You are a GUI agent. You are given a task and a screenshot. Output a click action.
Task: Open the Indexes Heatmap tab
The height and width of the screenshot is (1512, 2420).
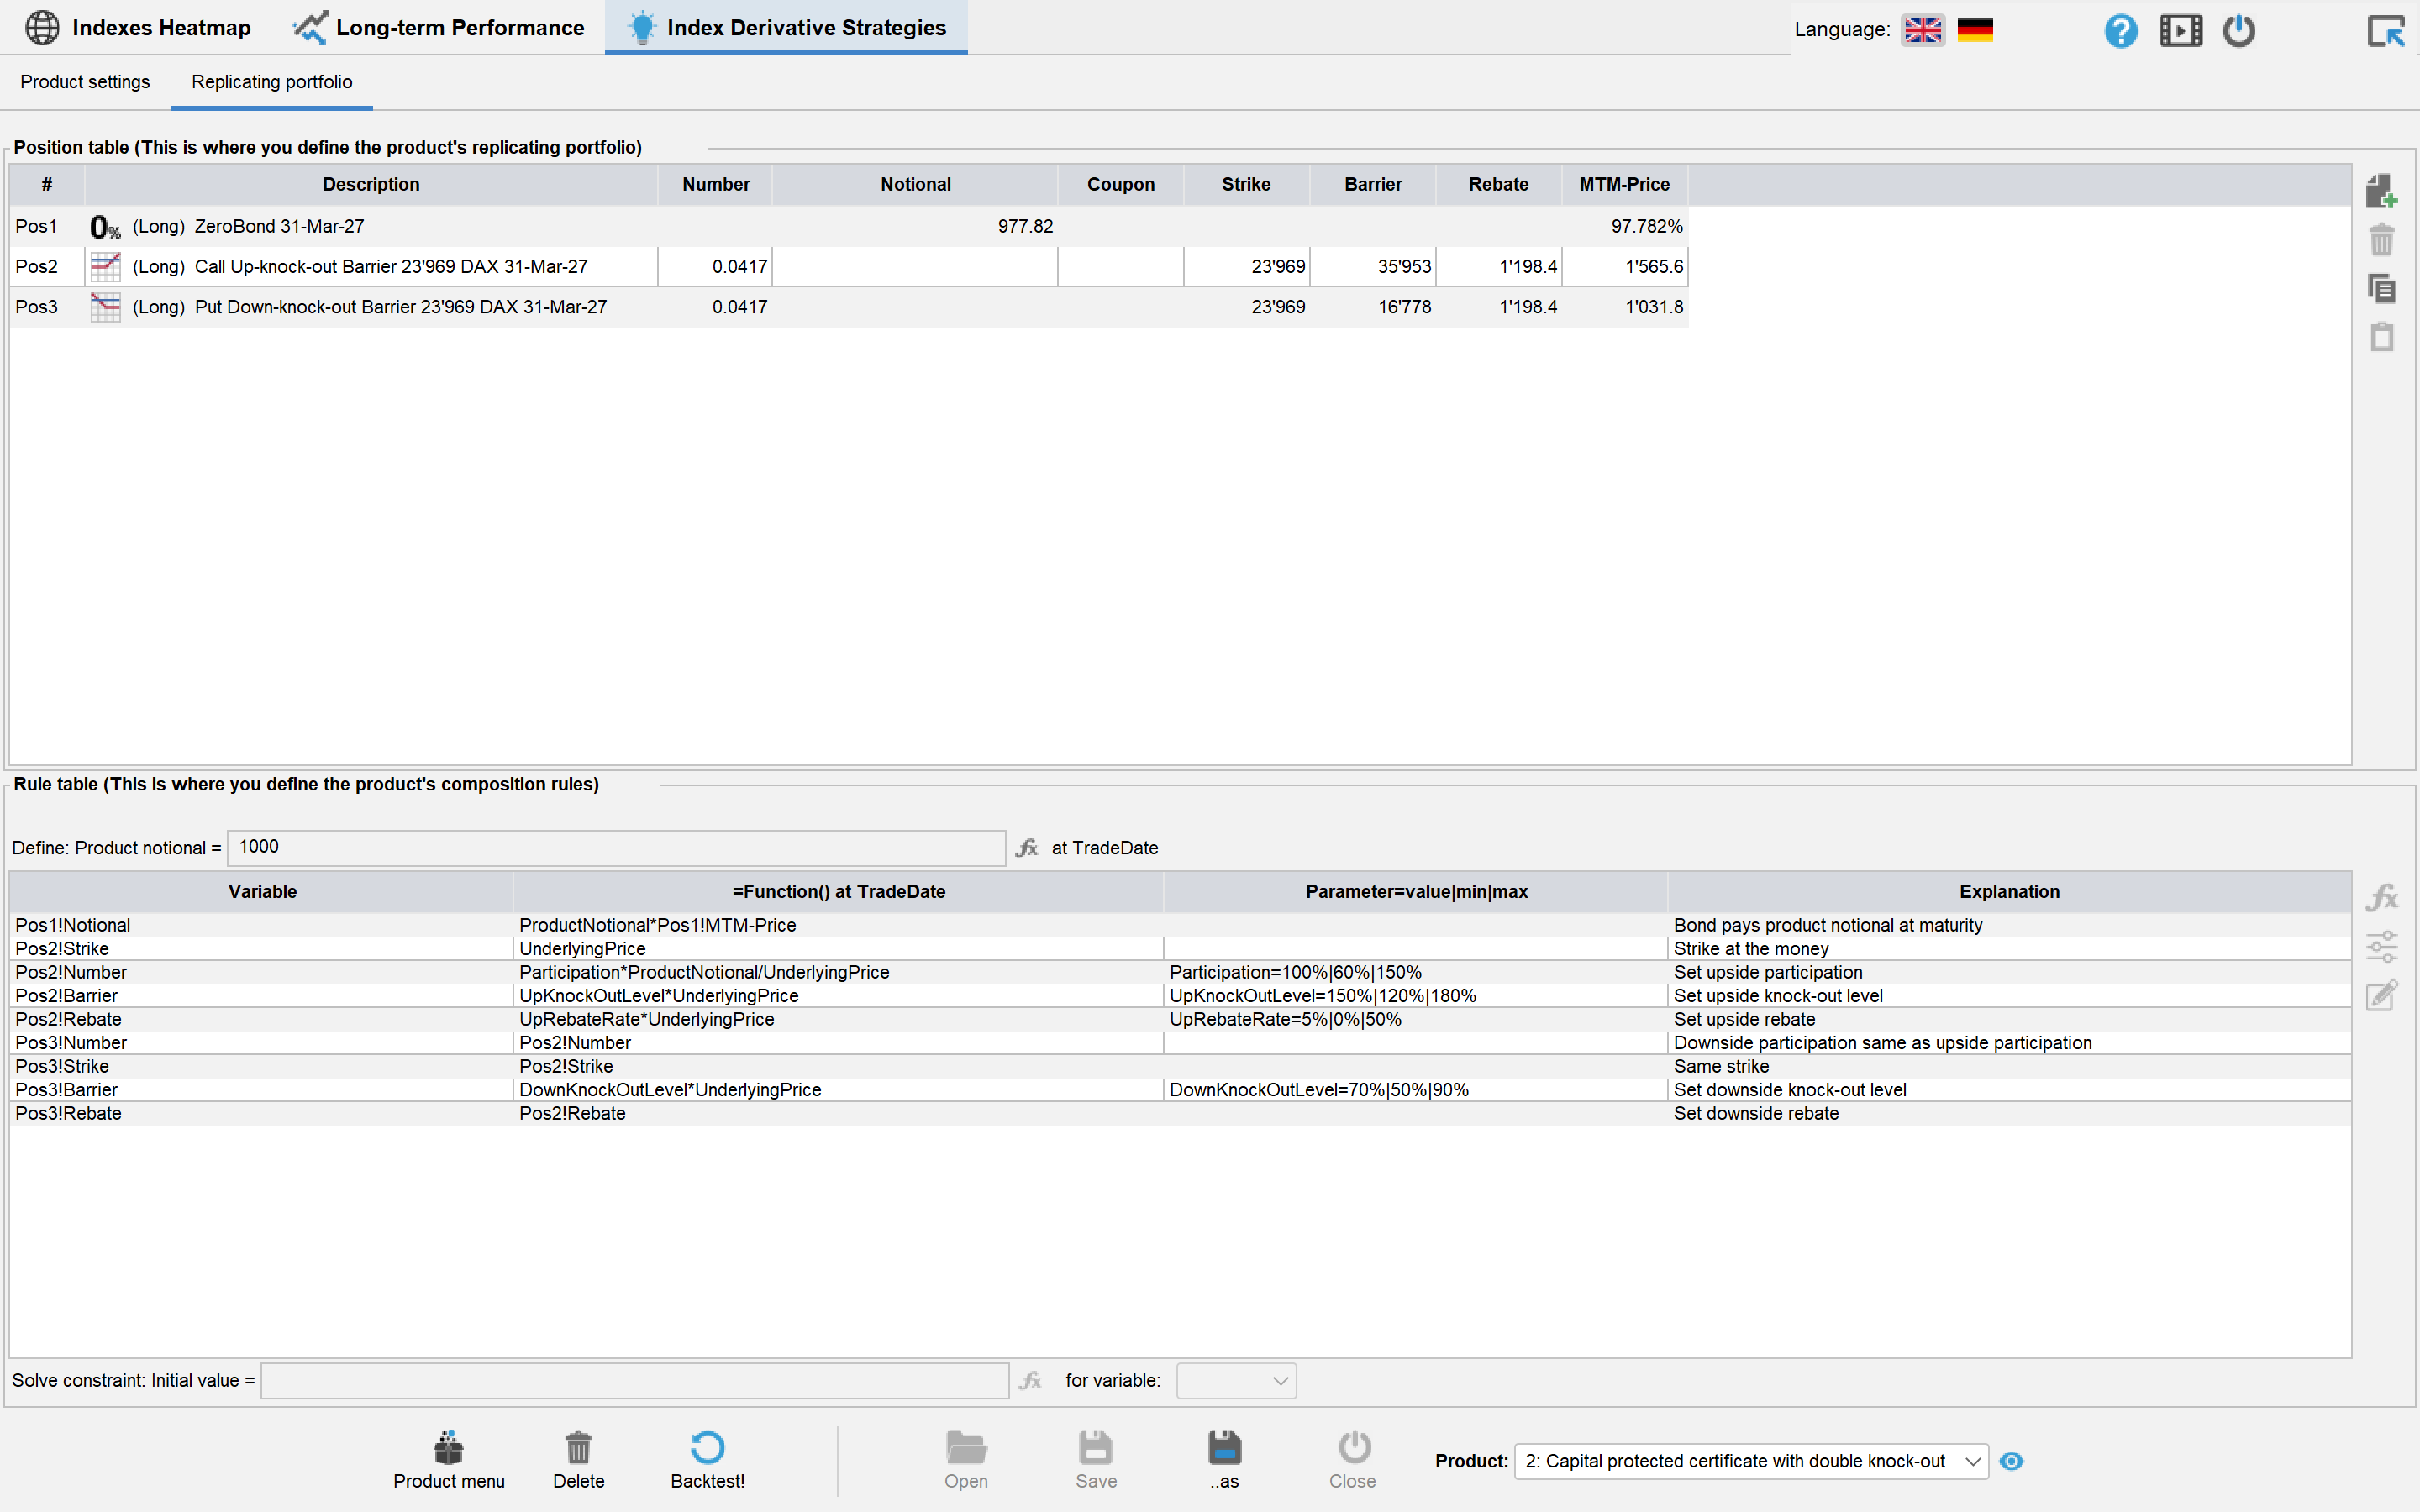tap(138, 28)
